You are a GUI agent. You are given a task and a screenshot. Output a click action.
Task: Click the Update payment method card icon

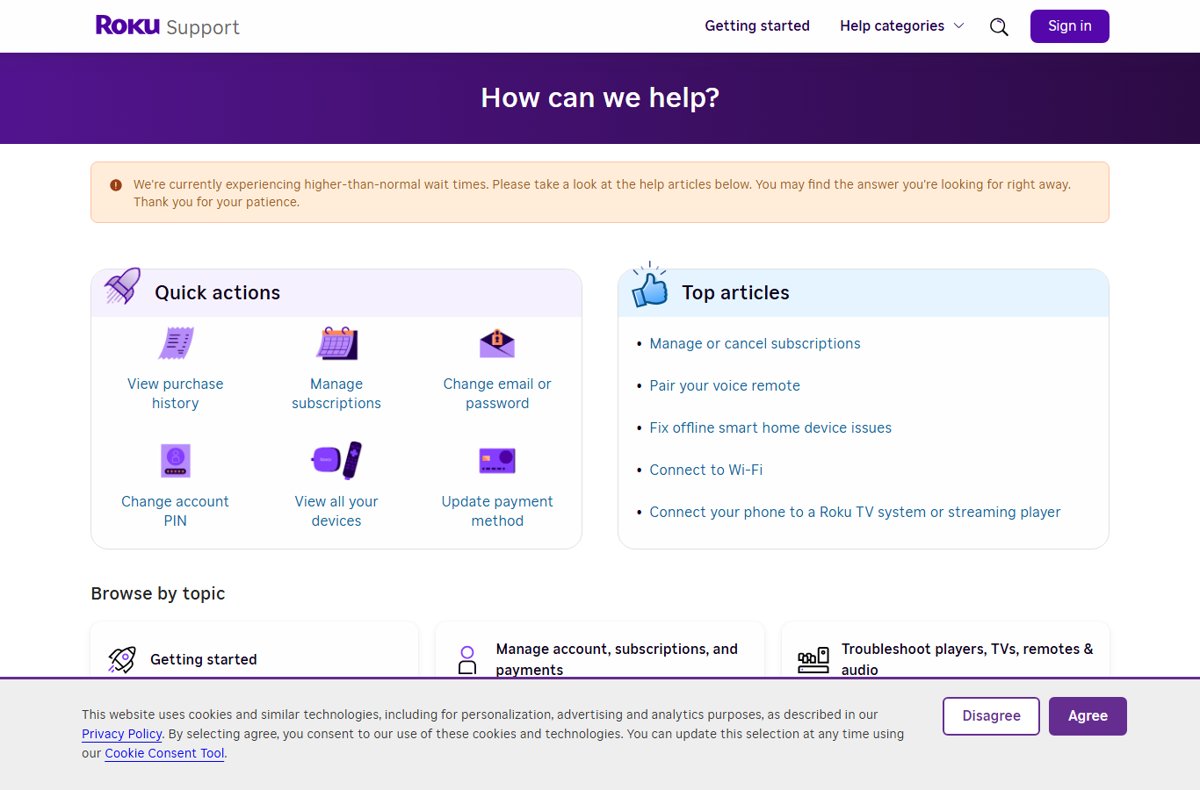click(x=497, y=461)
